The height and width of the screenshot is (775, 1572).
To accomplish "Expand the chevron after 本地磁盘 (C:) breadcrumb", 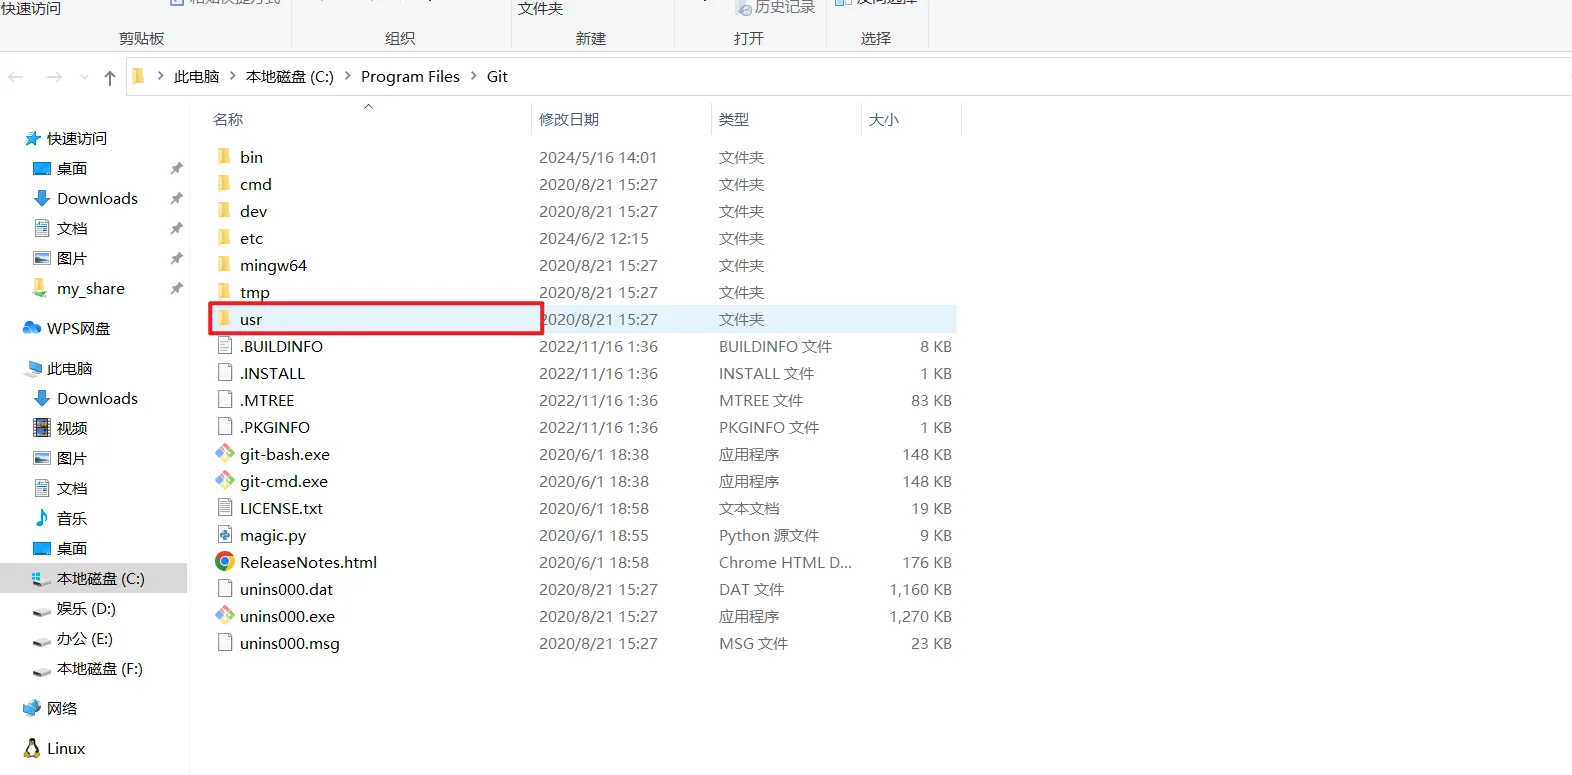I will point(347,76).
